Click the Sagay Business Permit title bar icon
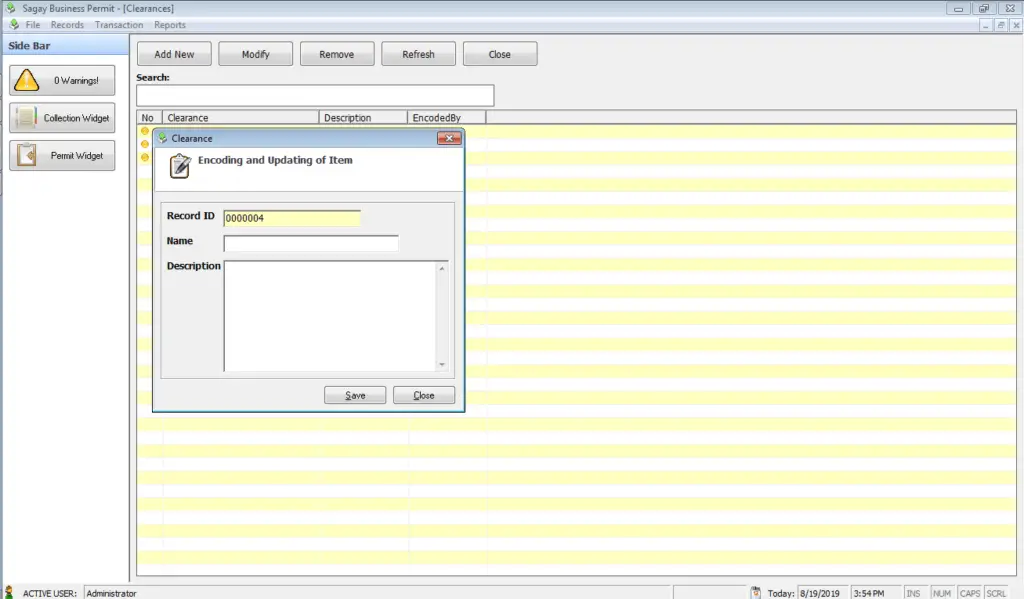This screenshot has height=599, width=1024. point(10,7)
